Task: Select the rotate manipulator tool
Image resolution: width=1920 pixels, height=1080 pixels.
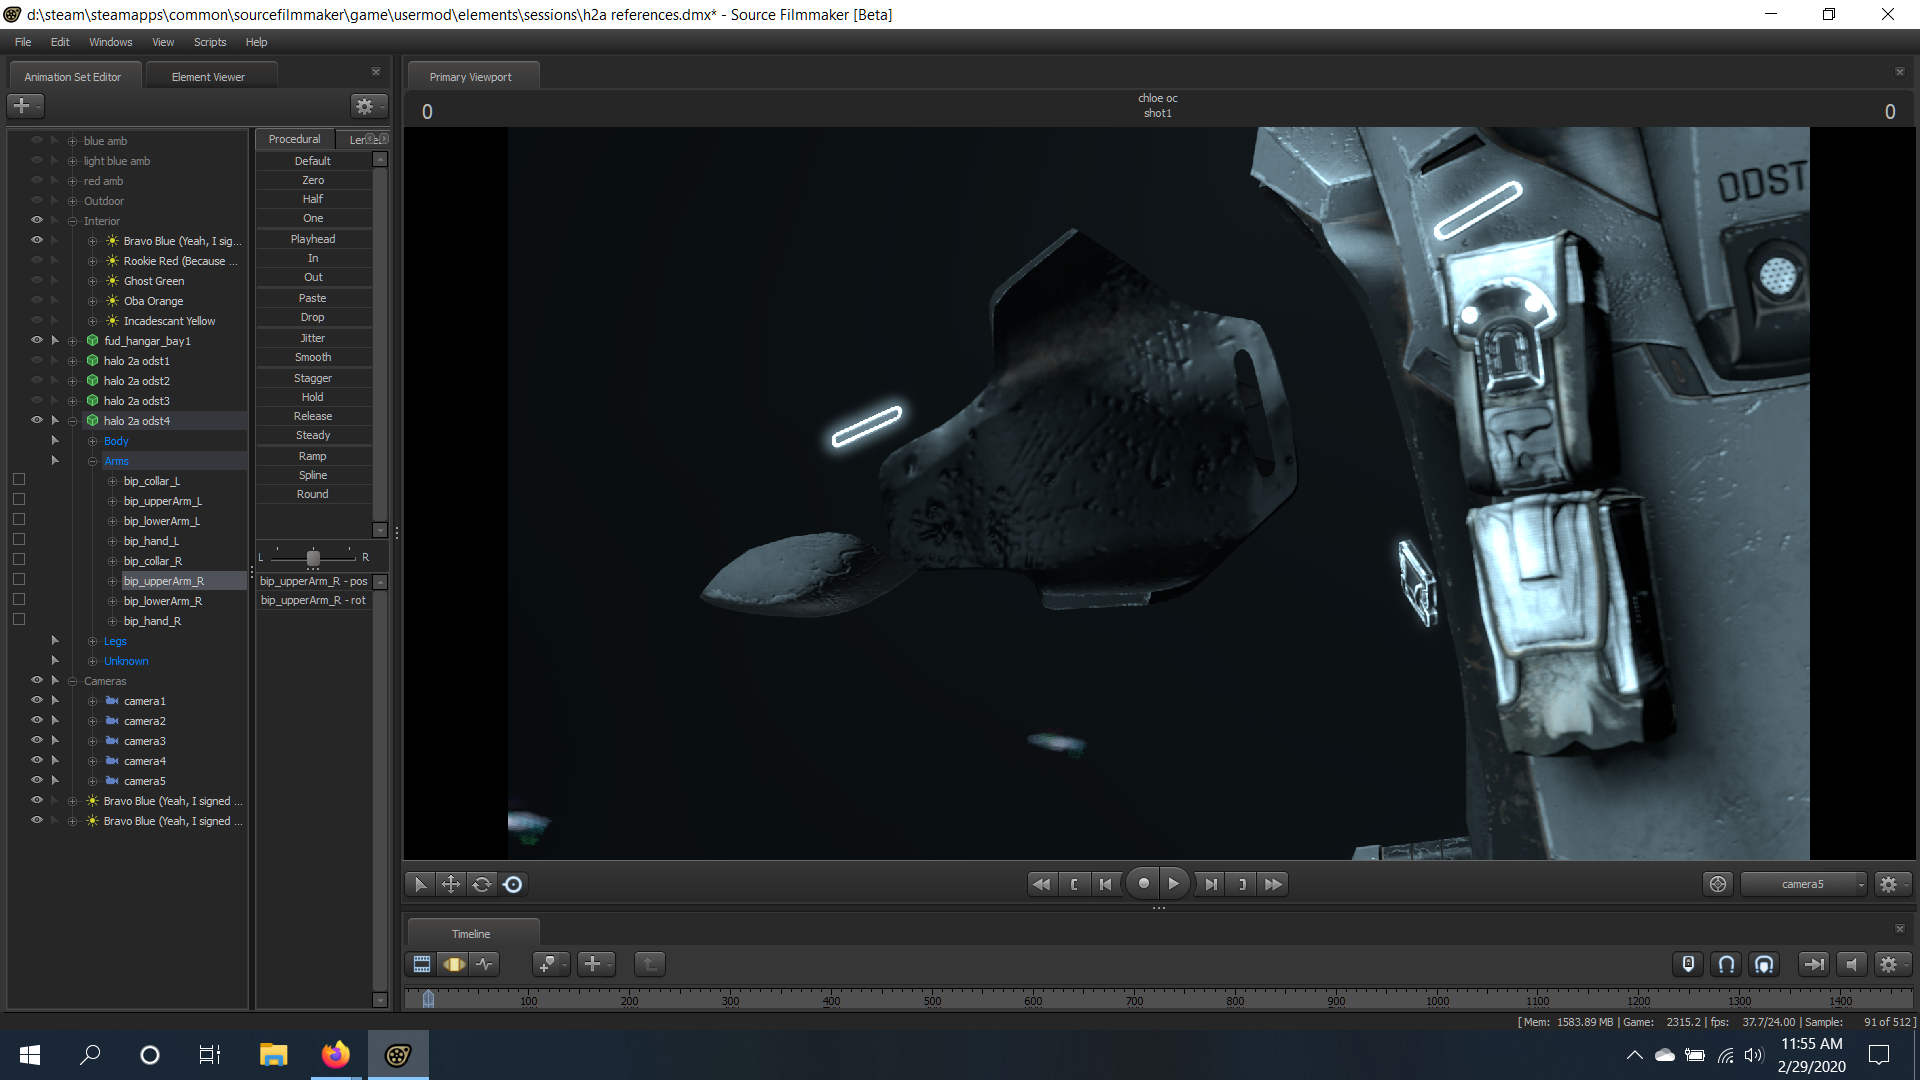Action: [482, 884]
